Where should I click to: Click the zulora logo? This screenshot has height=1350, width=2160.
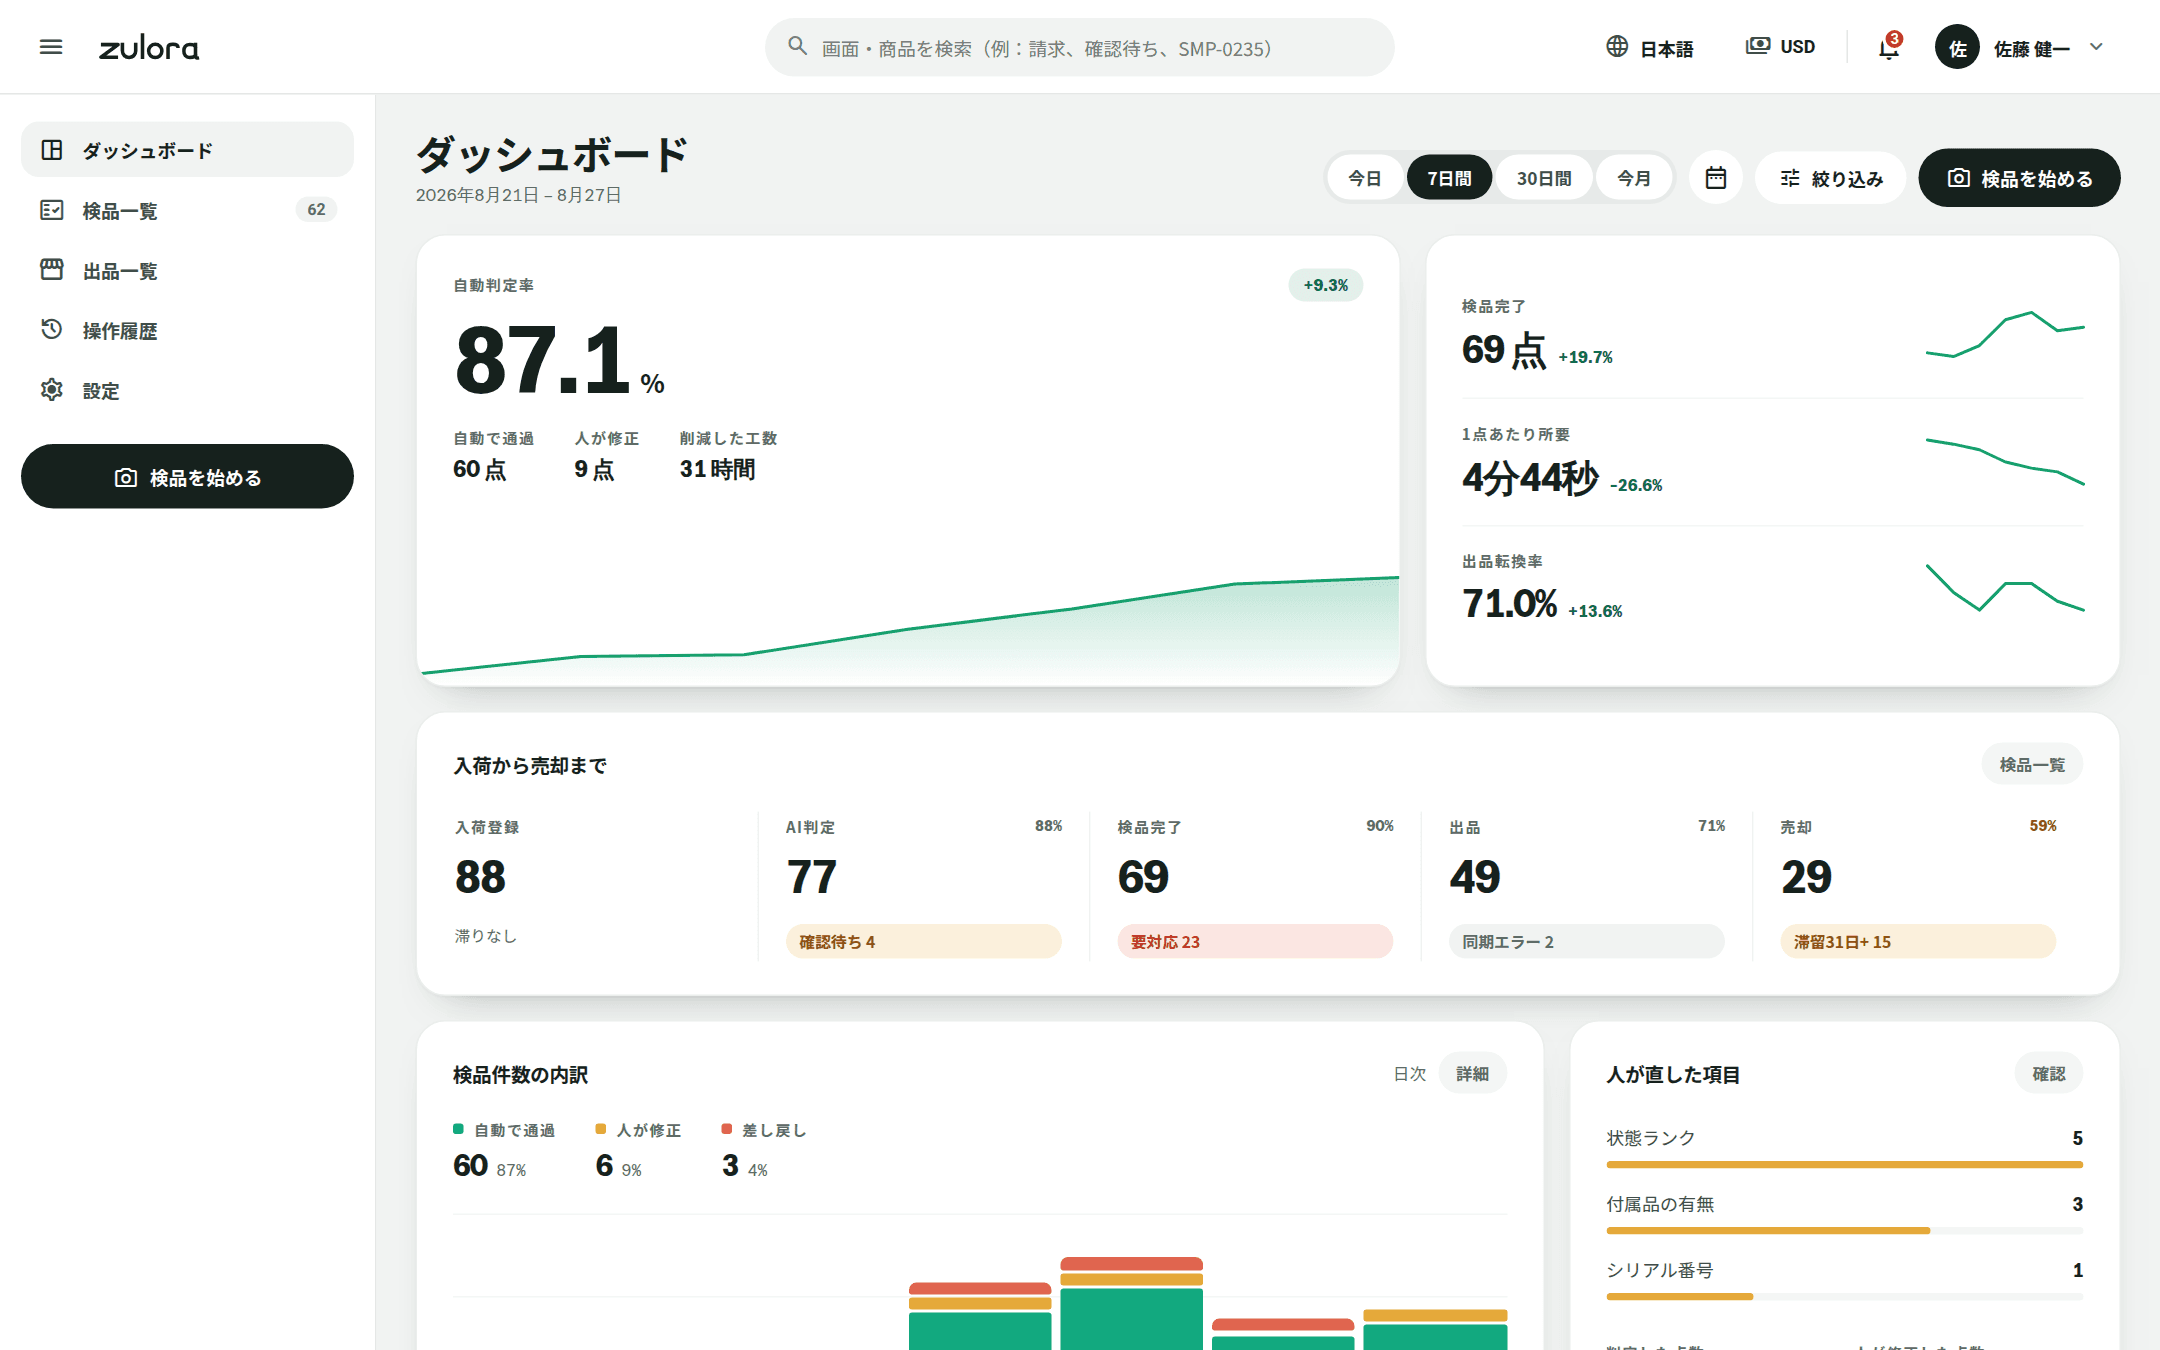point(149,48)
